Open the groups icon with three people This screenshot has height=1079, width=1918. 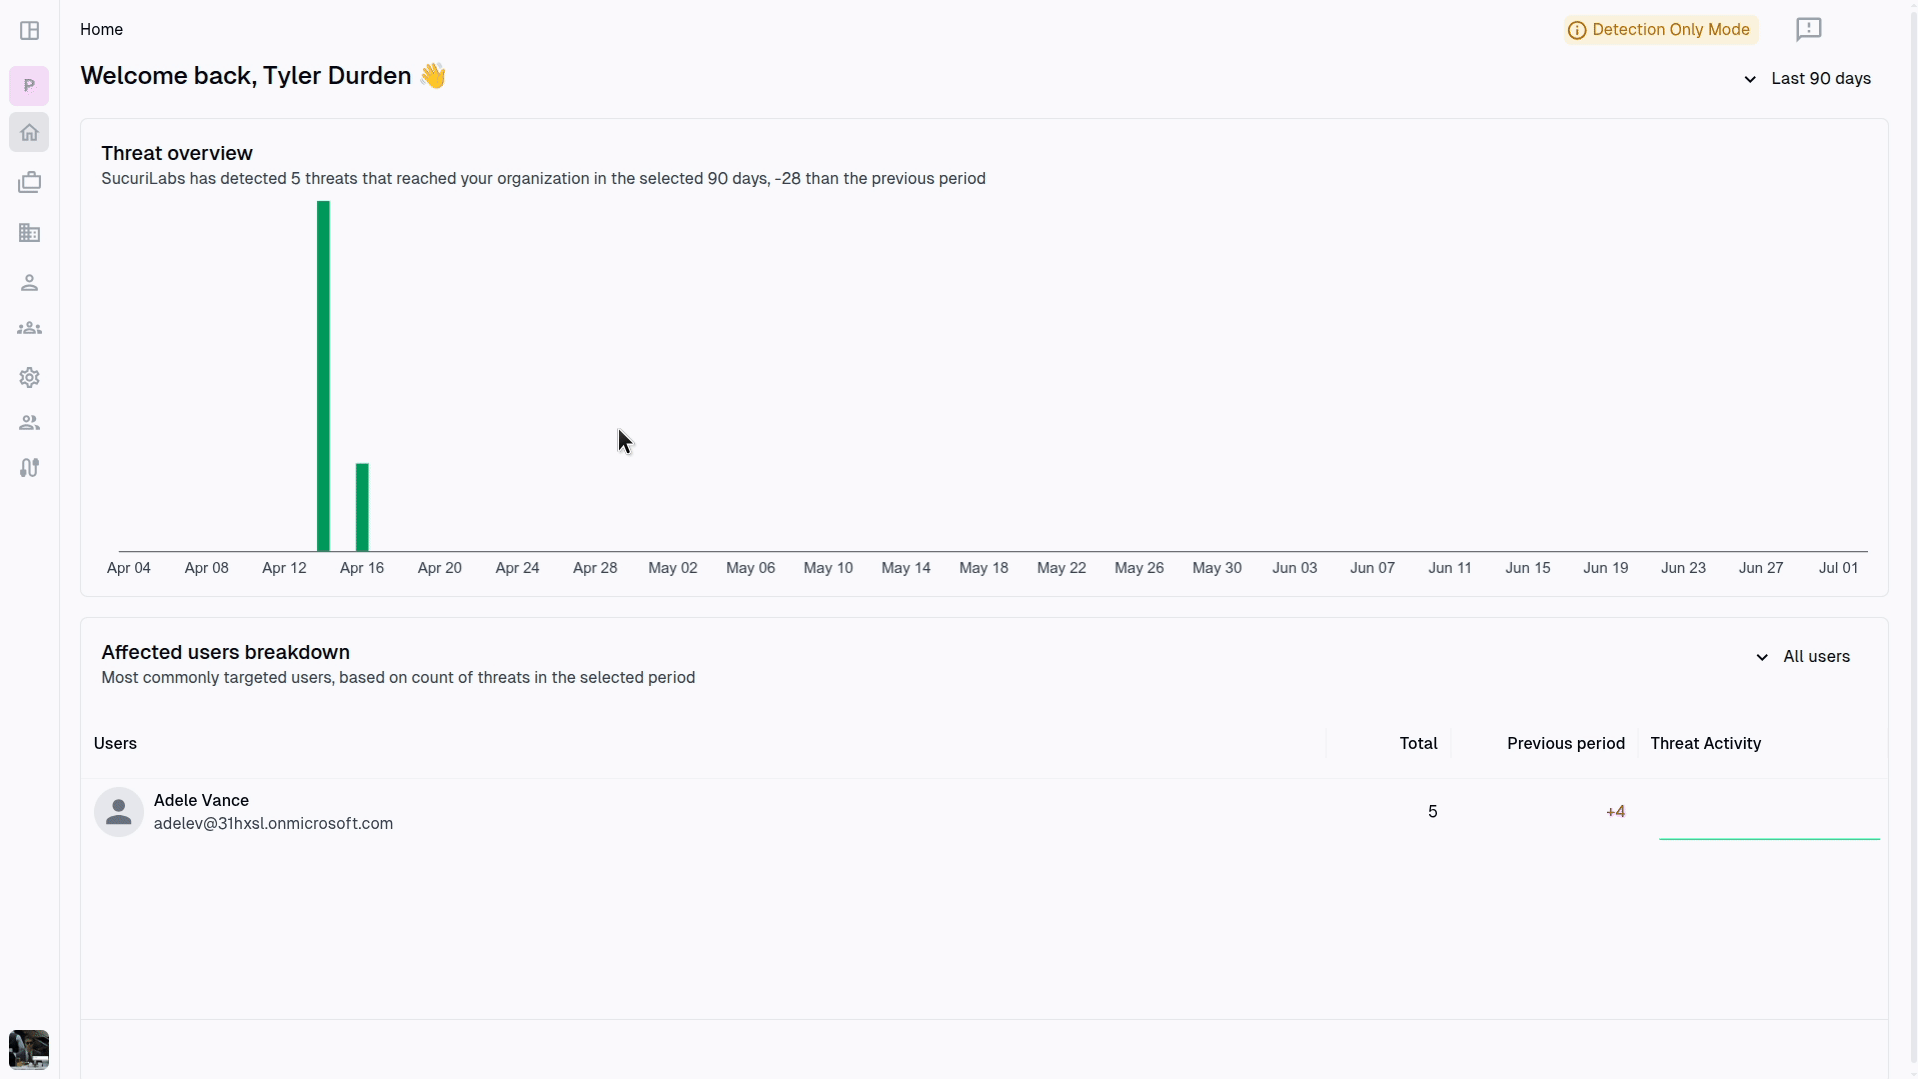coord(29,328)
